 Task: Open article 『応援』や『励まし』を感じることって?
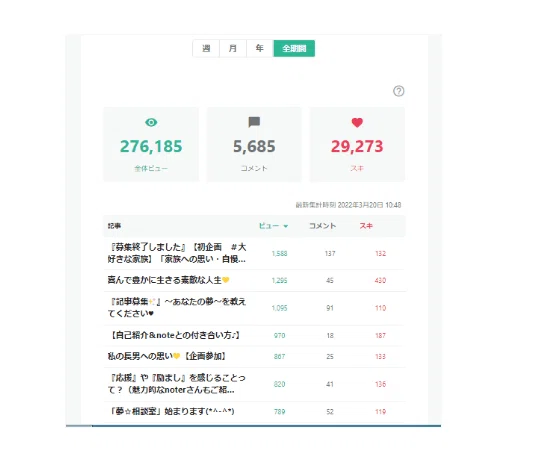(x=177, y=384)
